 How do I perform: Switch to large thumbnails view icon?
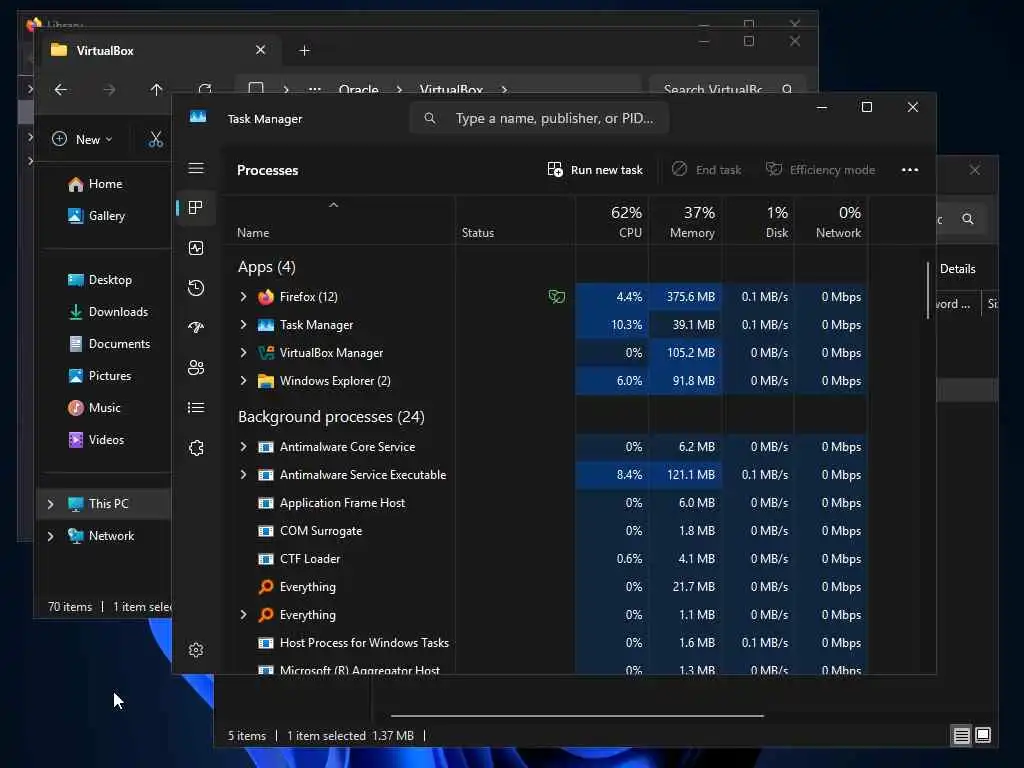click(x=983, y=736)
